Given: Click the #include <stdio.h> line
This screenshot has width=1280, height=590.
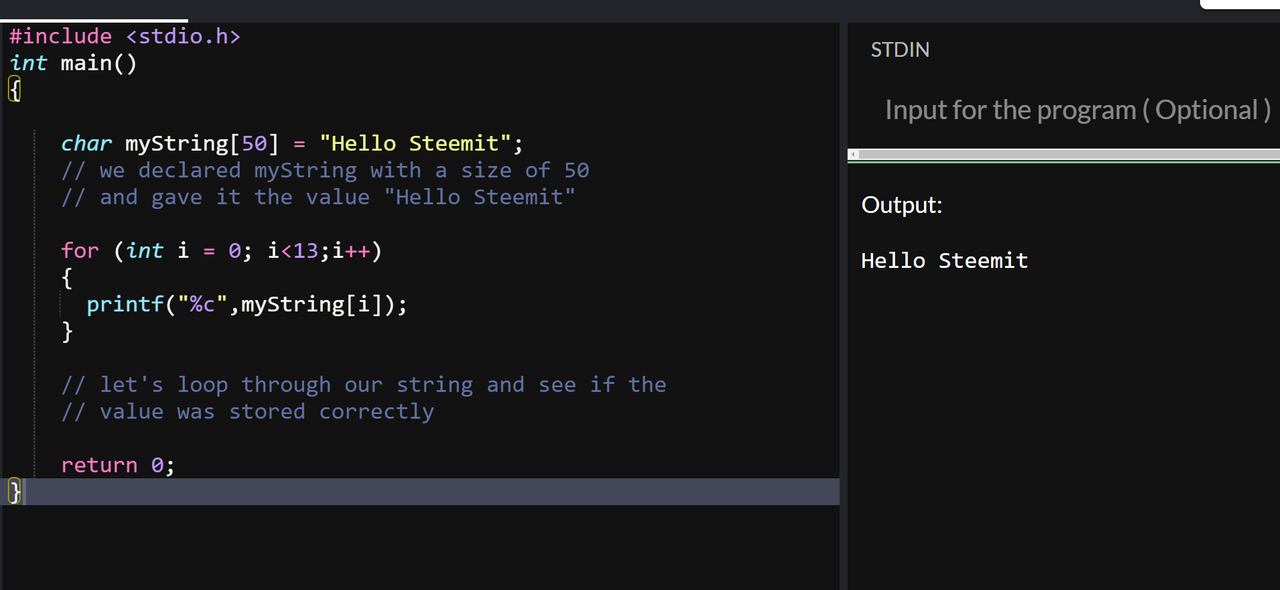Looking at the screenshot, I should tap(125, 36).
